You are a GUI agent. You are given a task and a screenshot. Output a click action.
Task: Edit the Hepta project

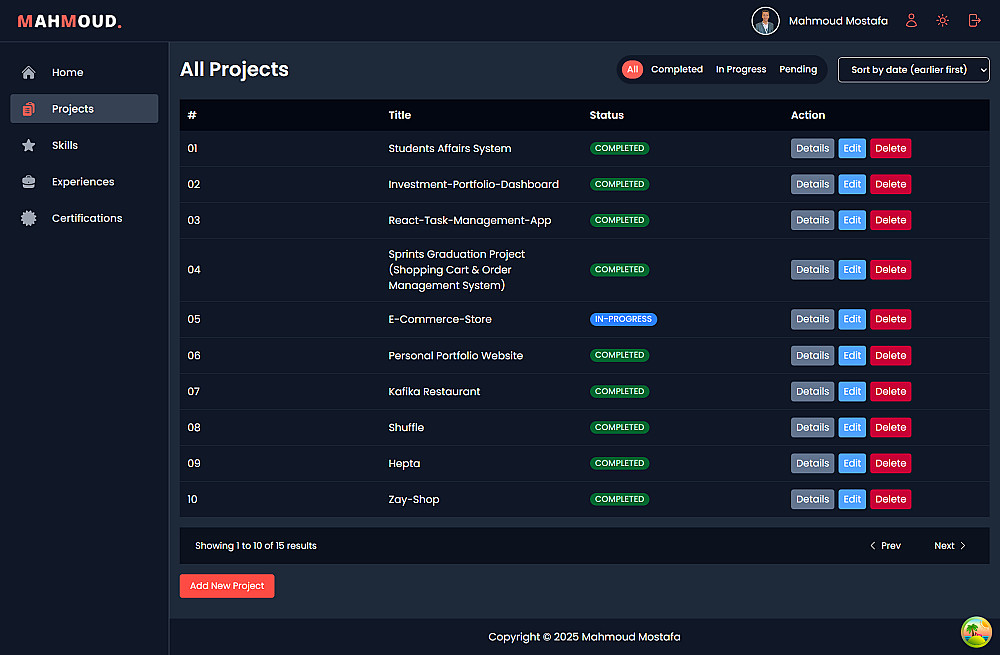852,464
